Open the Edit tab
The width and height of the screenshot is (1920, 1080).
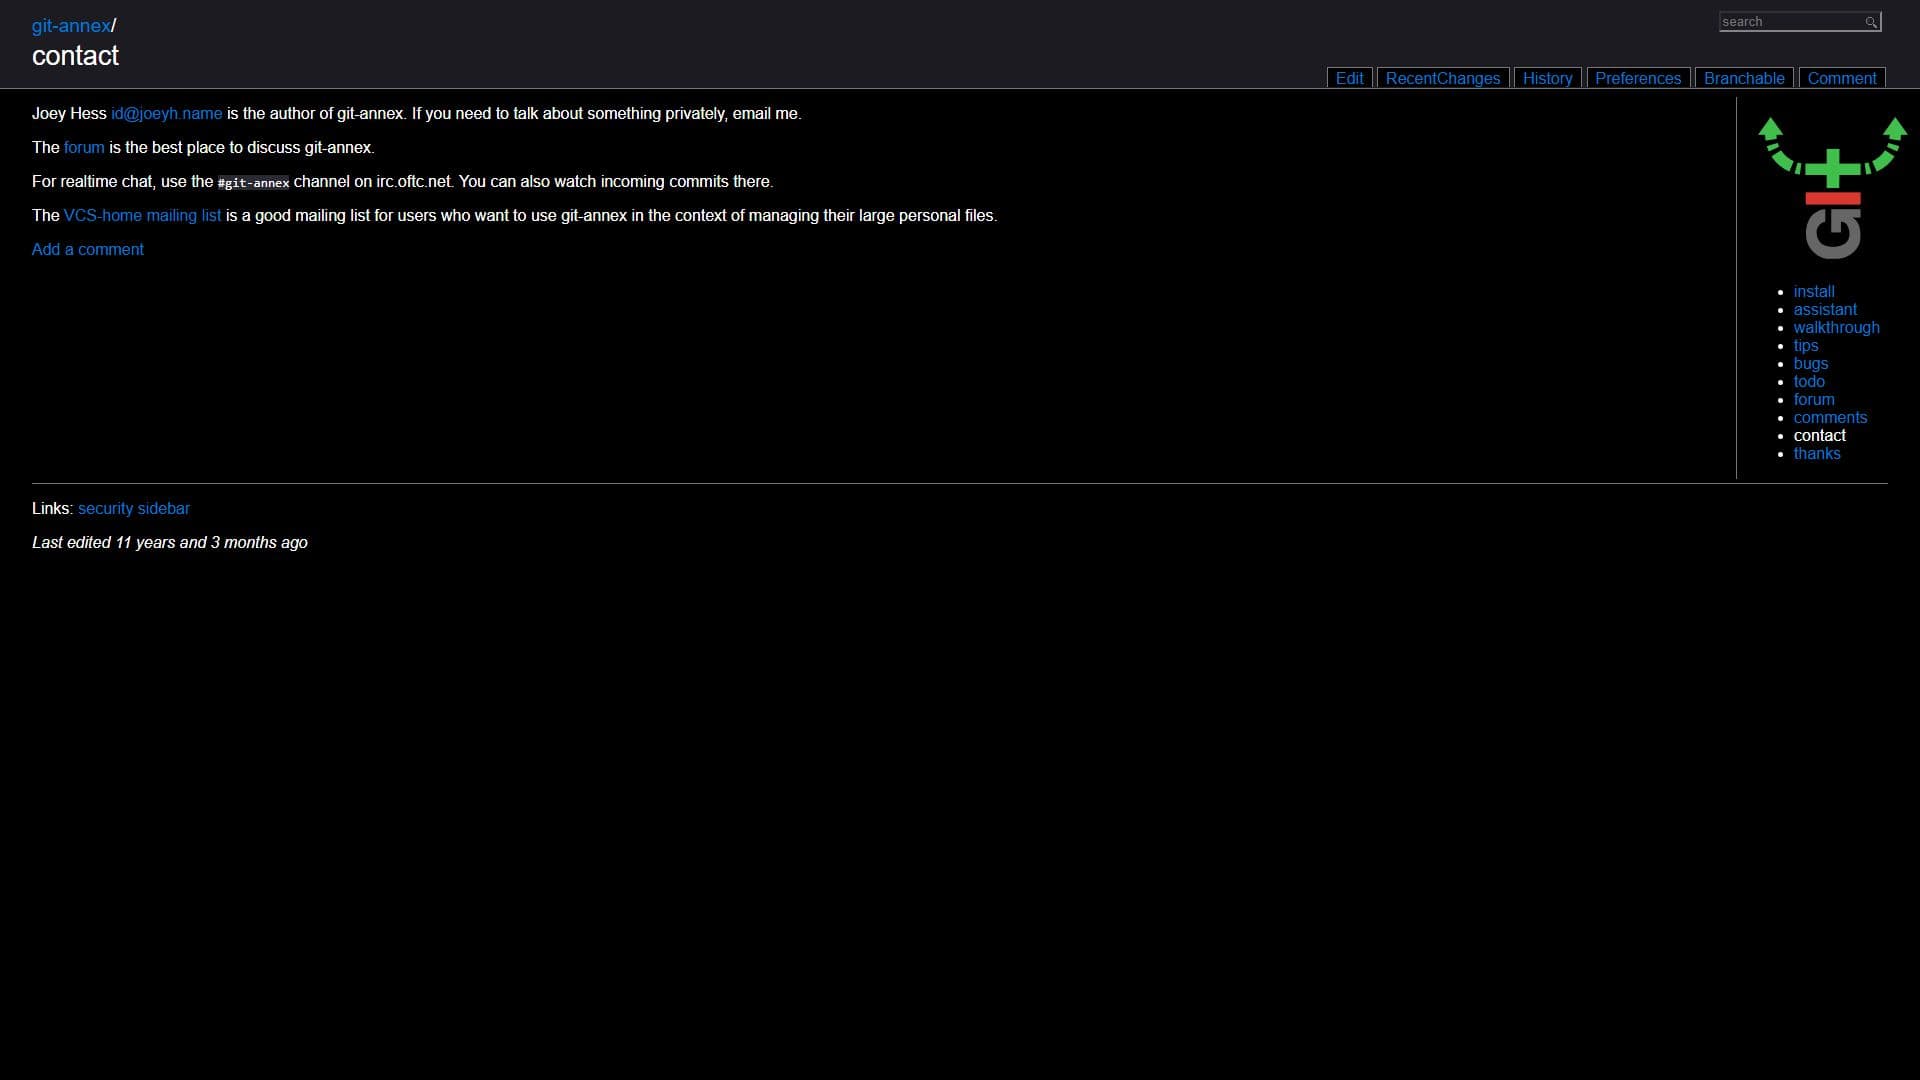tap(1349, 78)
